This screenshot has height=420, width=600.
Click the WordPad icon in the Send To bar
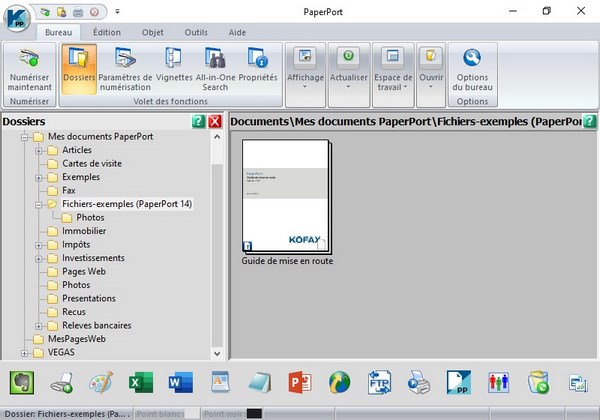click(220, 383)
